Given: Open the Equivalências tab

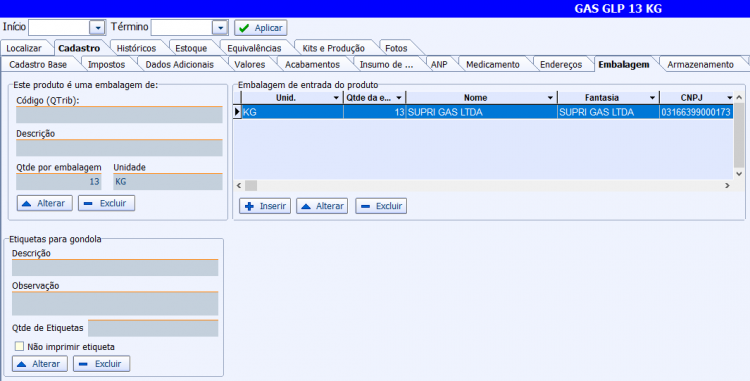Looking at the screenshot, I should (x=254, y=48).
